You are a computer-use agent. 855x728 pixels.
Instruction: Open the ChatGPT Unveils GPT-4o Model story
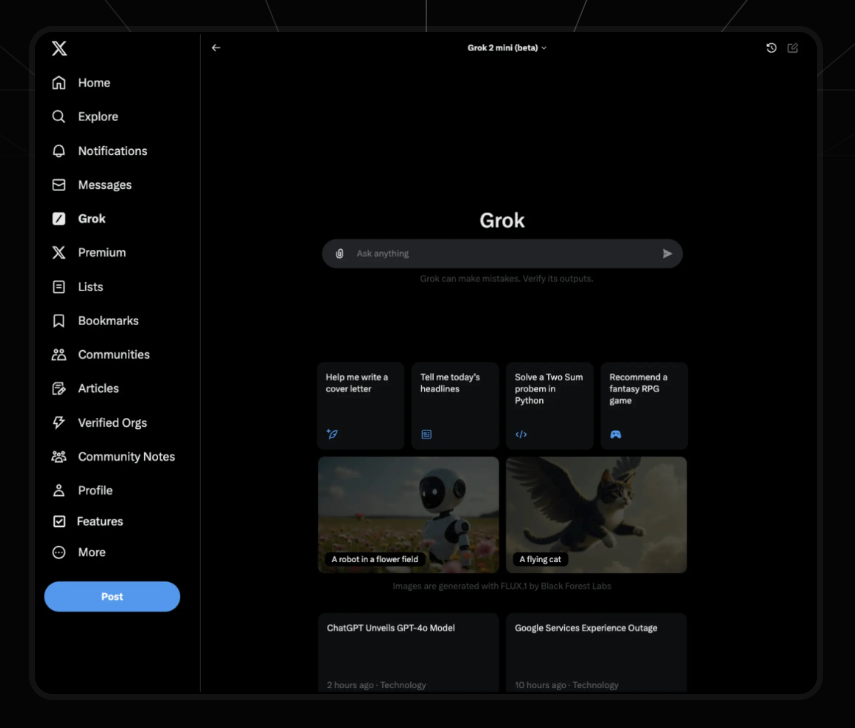click(x=408, y=652)
